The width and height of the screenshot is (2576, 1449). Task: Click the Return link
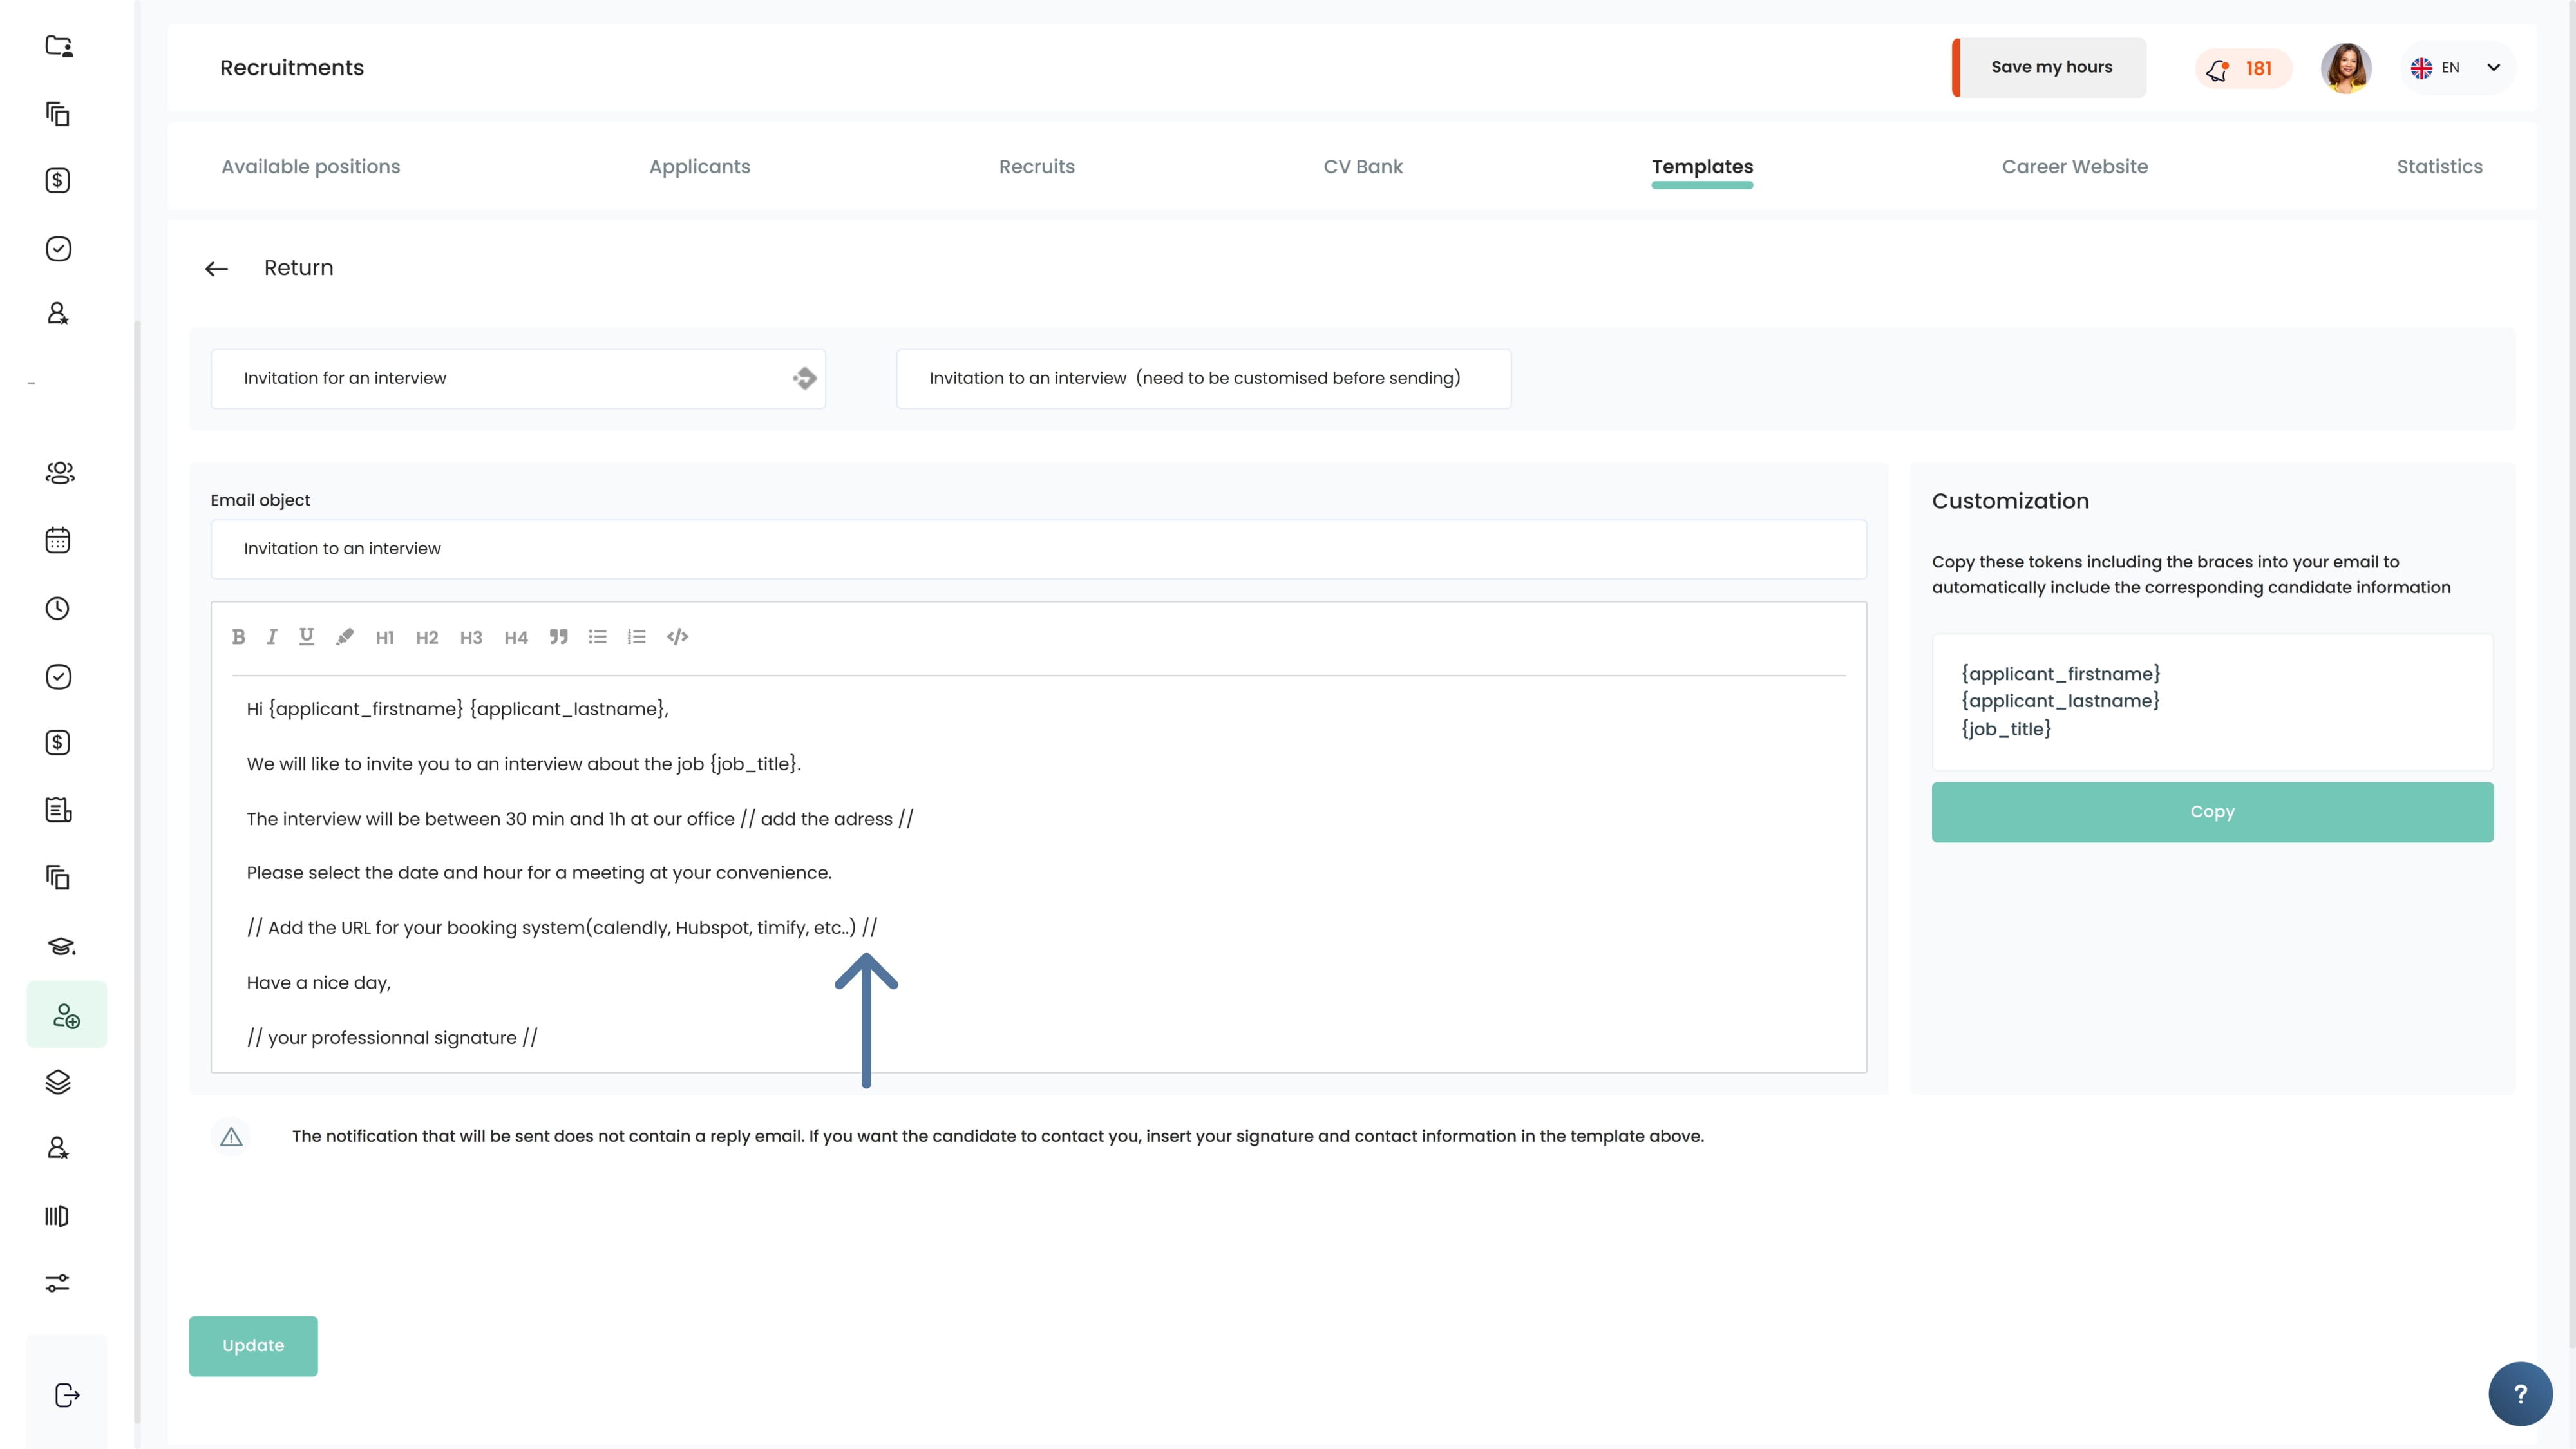point(298,268)
